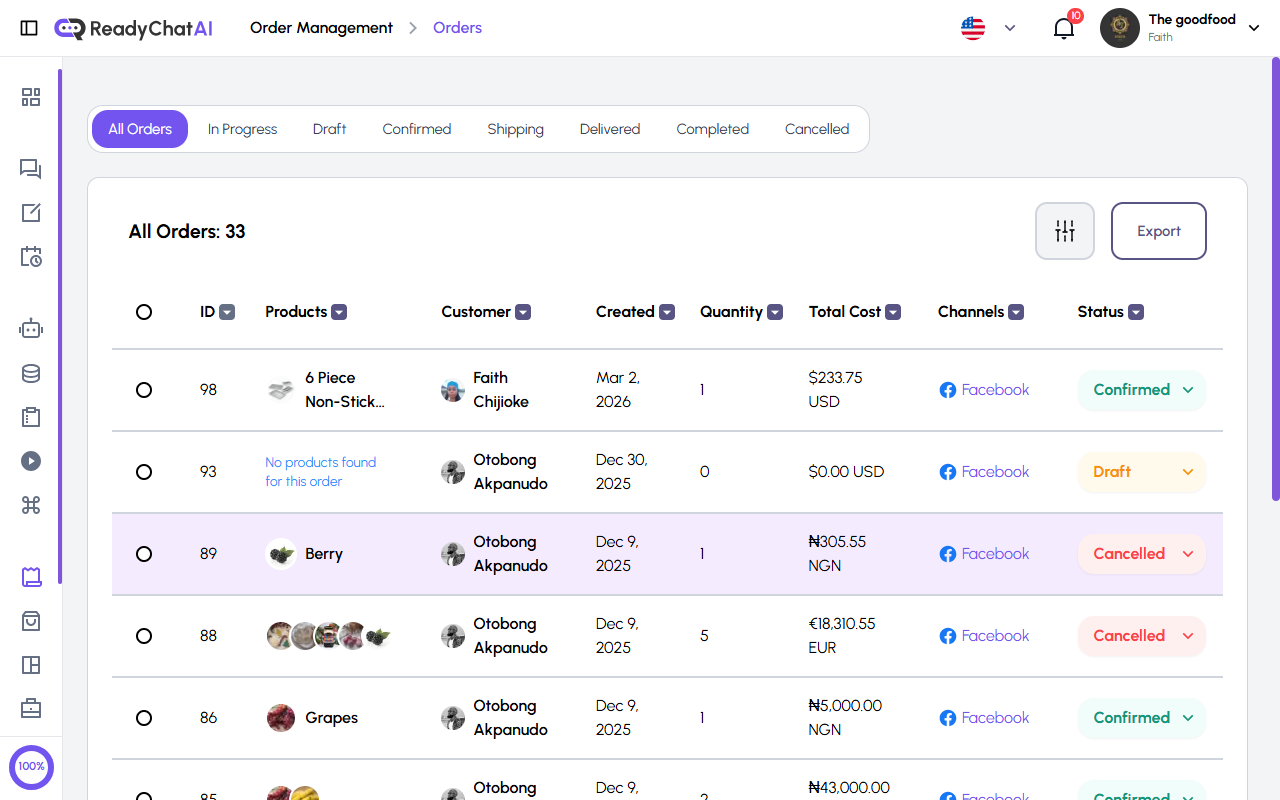
Task: Click the play circle sidebar icon
Action: pos(31,461)
